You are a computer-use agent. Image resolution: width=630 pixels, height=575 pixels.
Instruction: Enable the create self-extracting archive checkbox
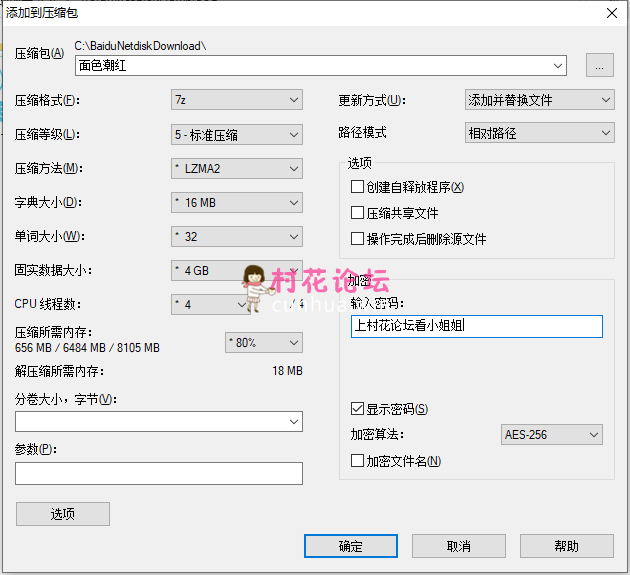(x=358, y=187)
